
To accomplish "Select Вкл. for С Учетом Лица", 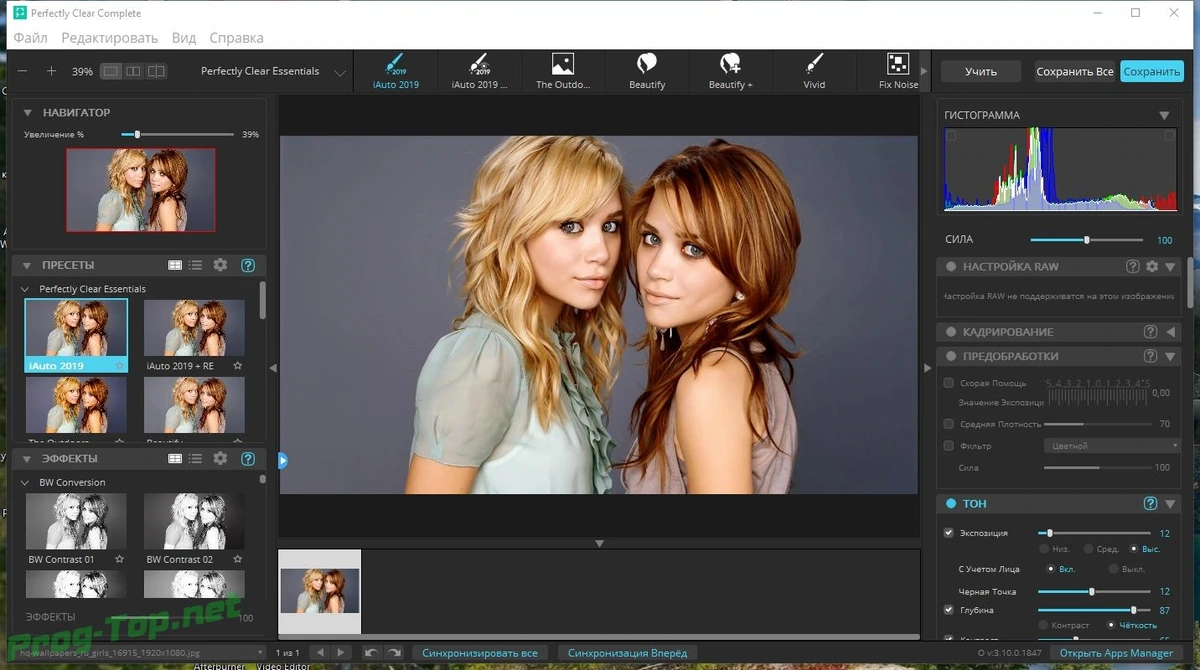I will (1051, 568).
